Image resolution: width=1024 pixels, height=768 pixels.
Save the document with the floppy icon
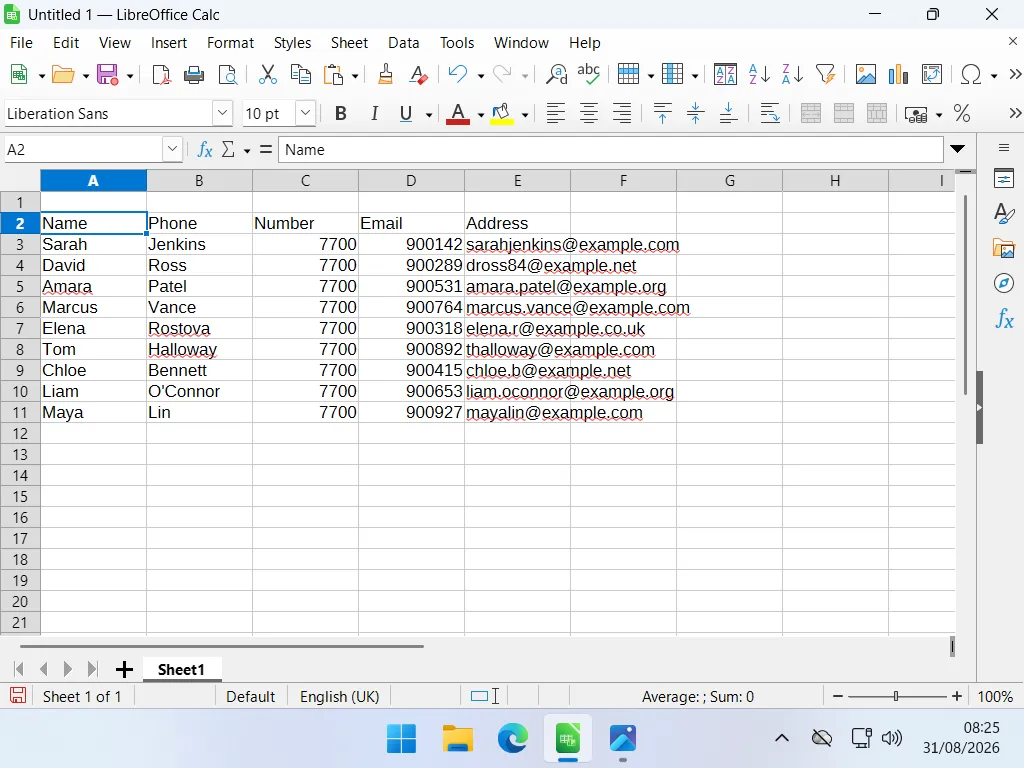tap(108, 74)
